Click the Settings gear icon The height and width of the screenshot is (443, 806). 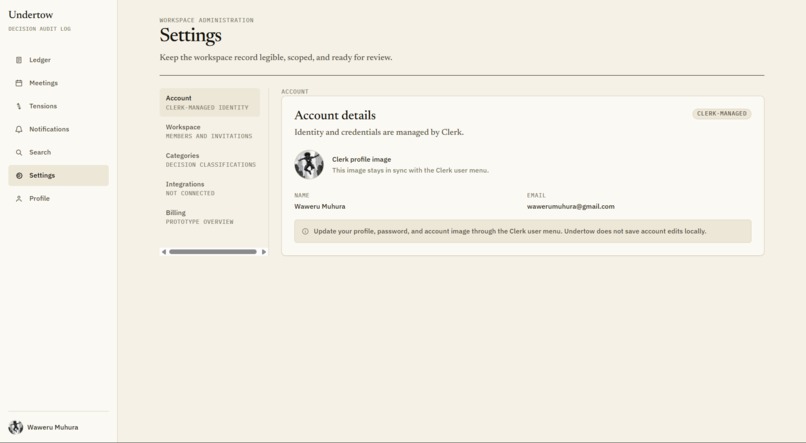[19, 176]
